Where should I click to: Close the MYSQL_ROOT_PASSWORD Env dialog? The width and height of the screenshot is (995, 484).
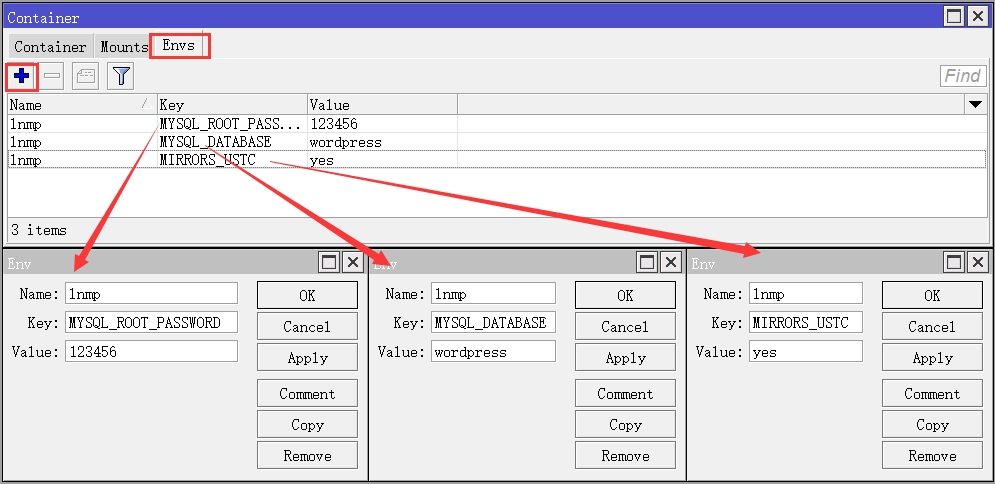(353, 262)
